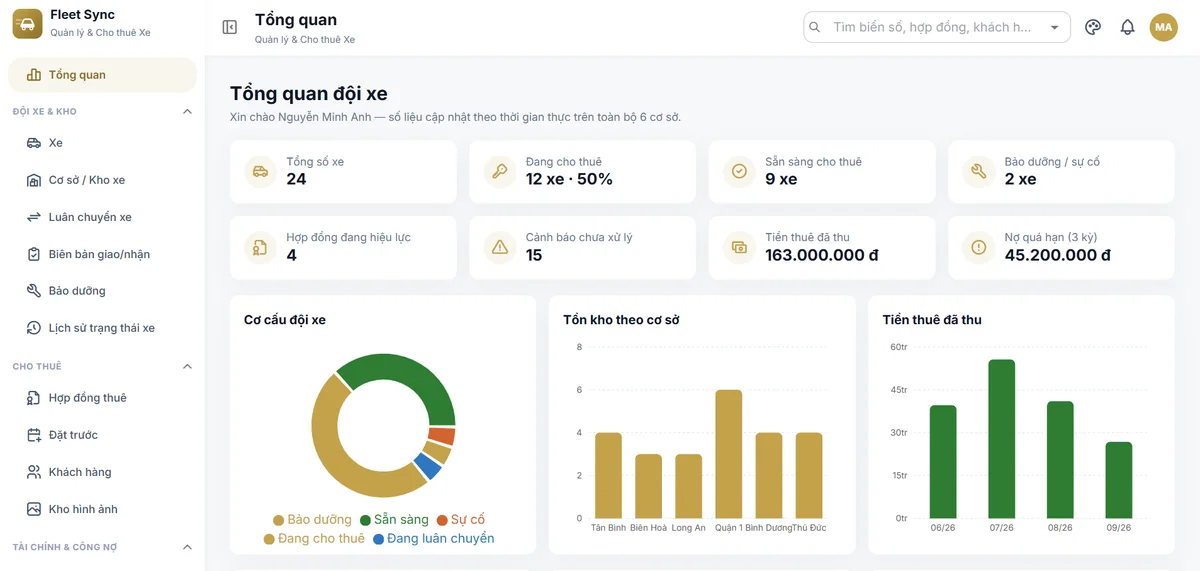The image size is (1200, 571).
Task: Open the search box dropdown arrow
Action: [x=1054, y=27]
